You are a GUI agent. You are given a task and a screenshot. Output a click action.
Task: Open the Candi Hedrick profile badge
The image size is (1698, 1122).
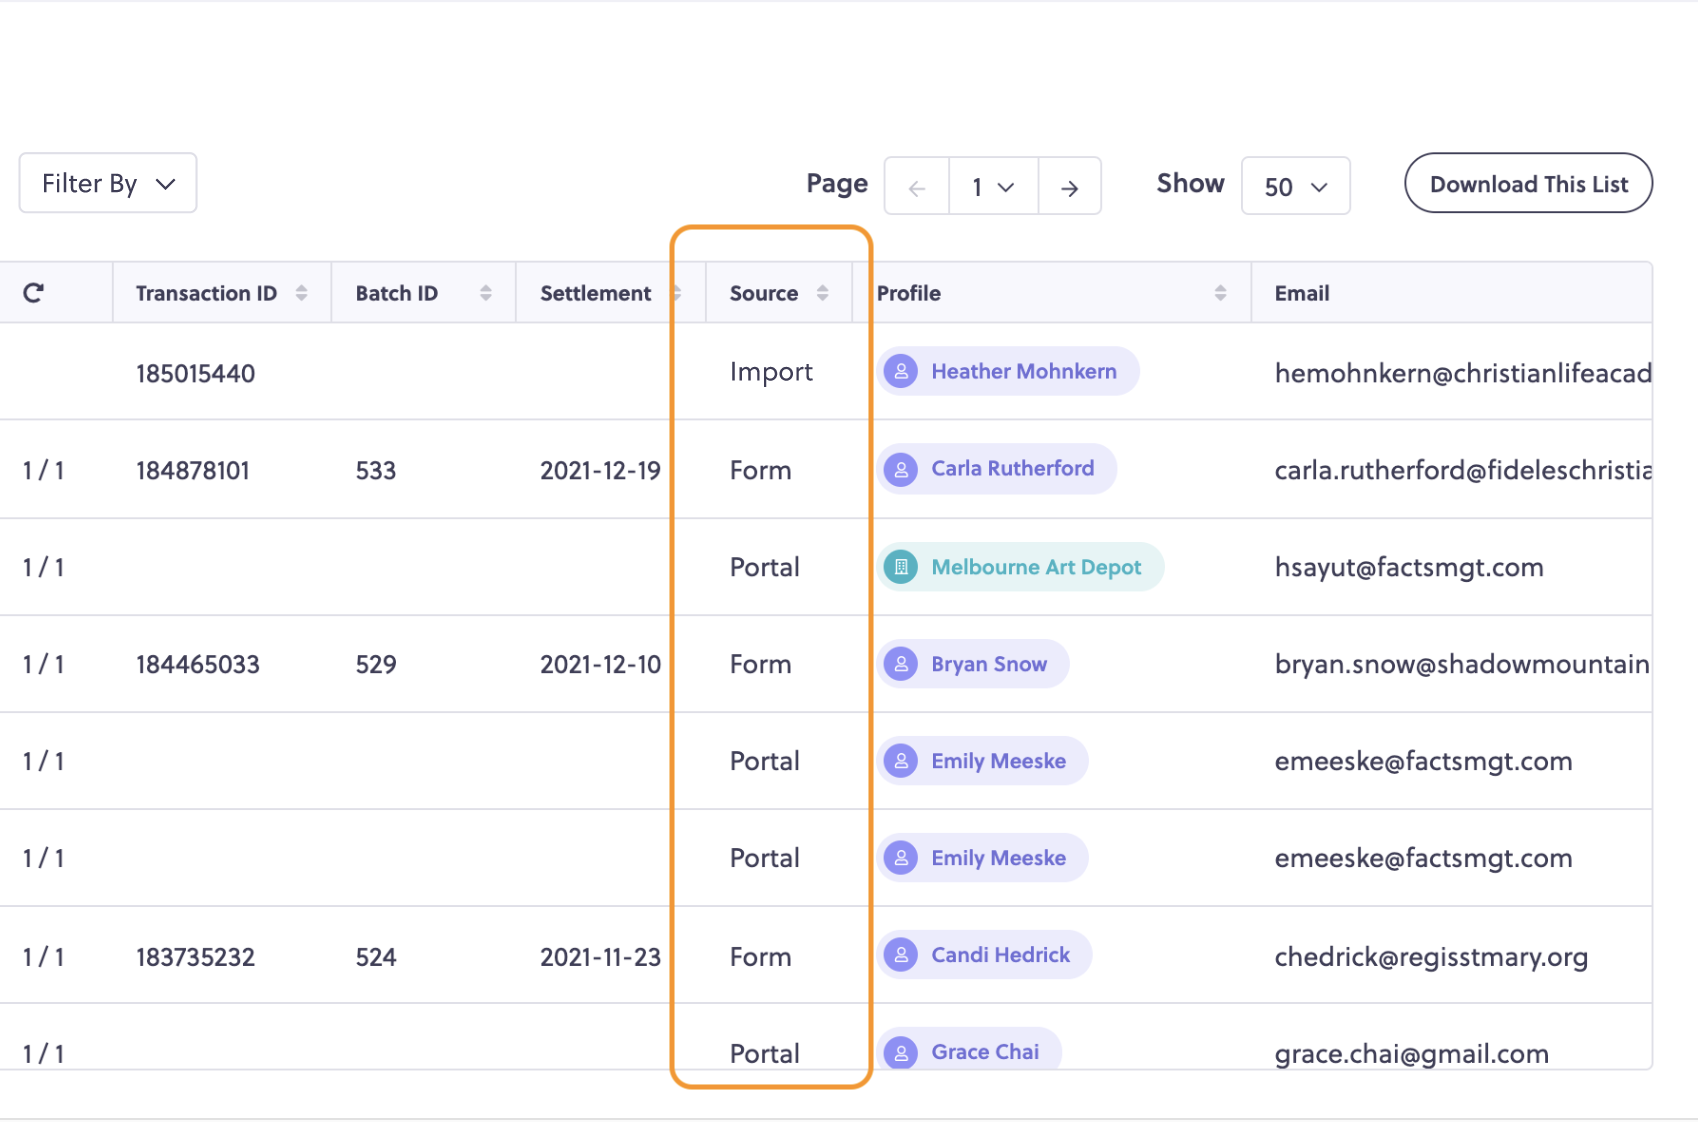click(x=984, y=954)
